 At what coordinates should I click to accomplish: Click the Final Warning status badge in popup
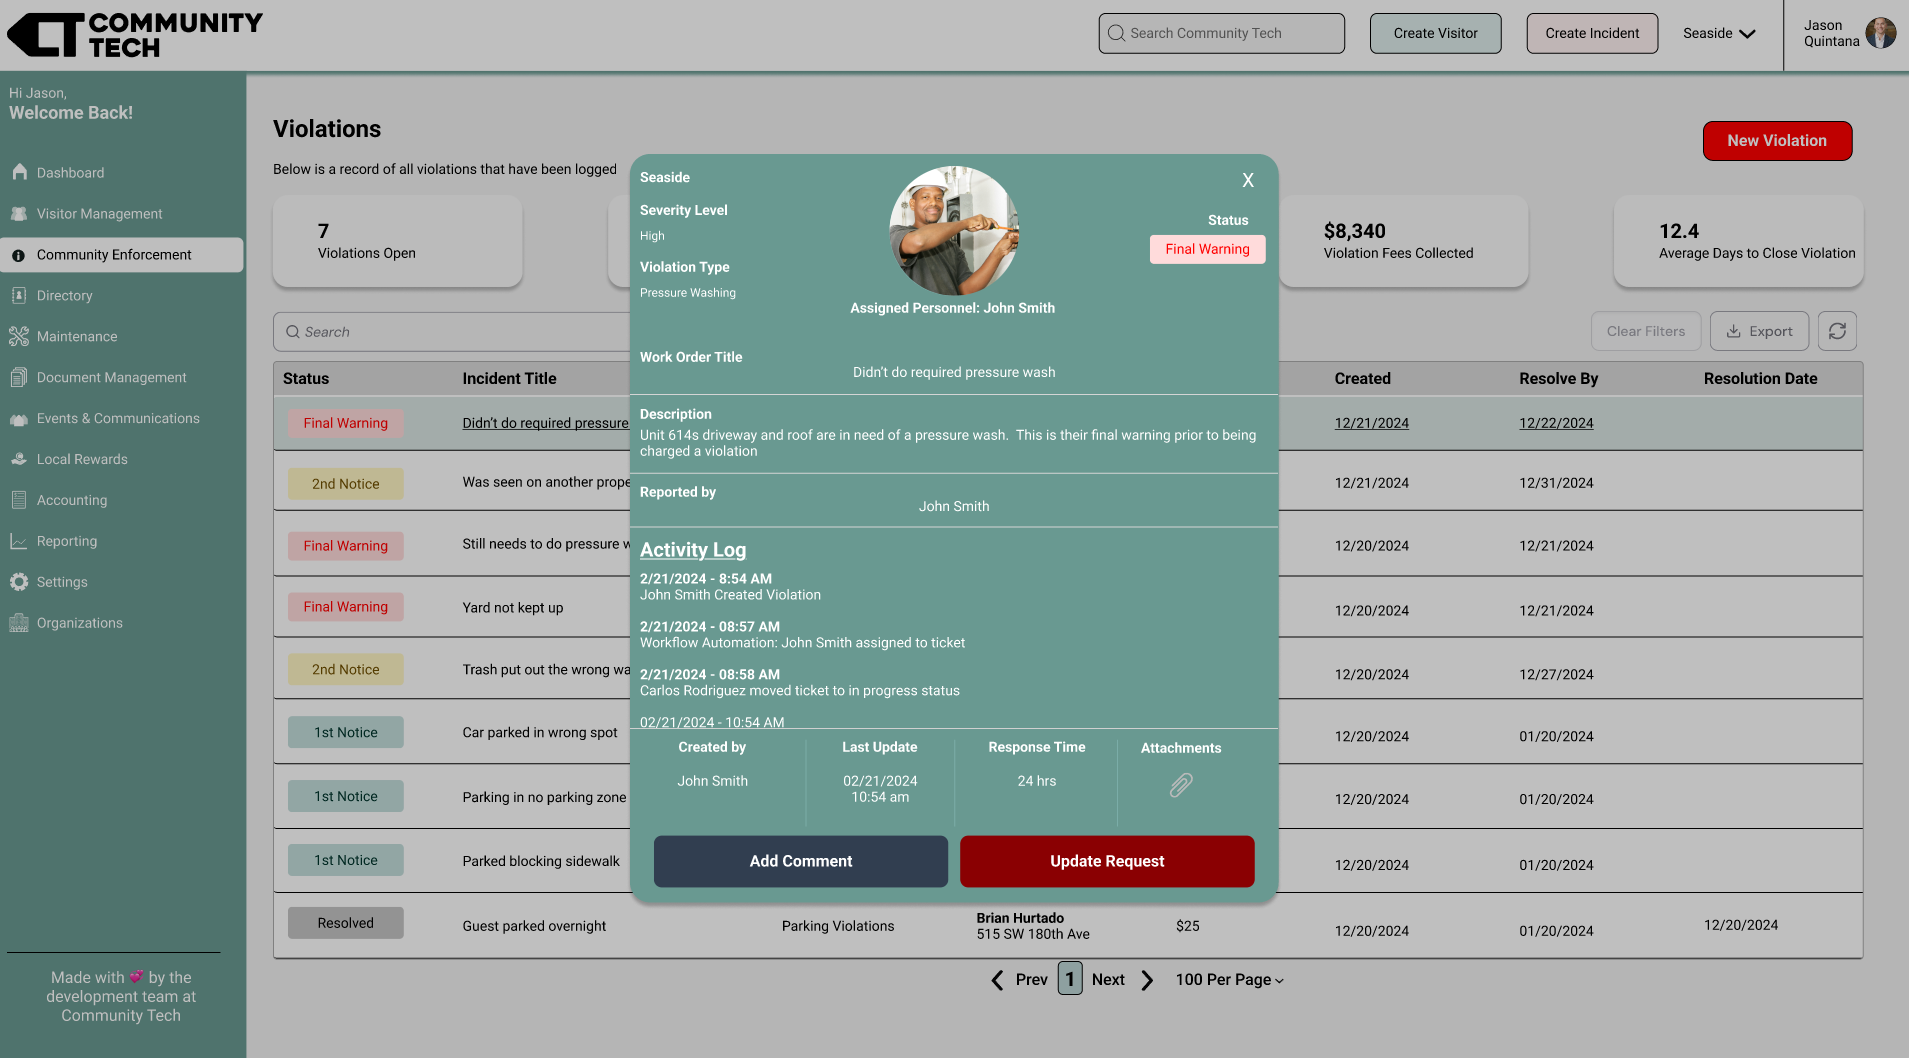click(x=1207, y=249)
